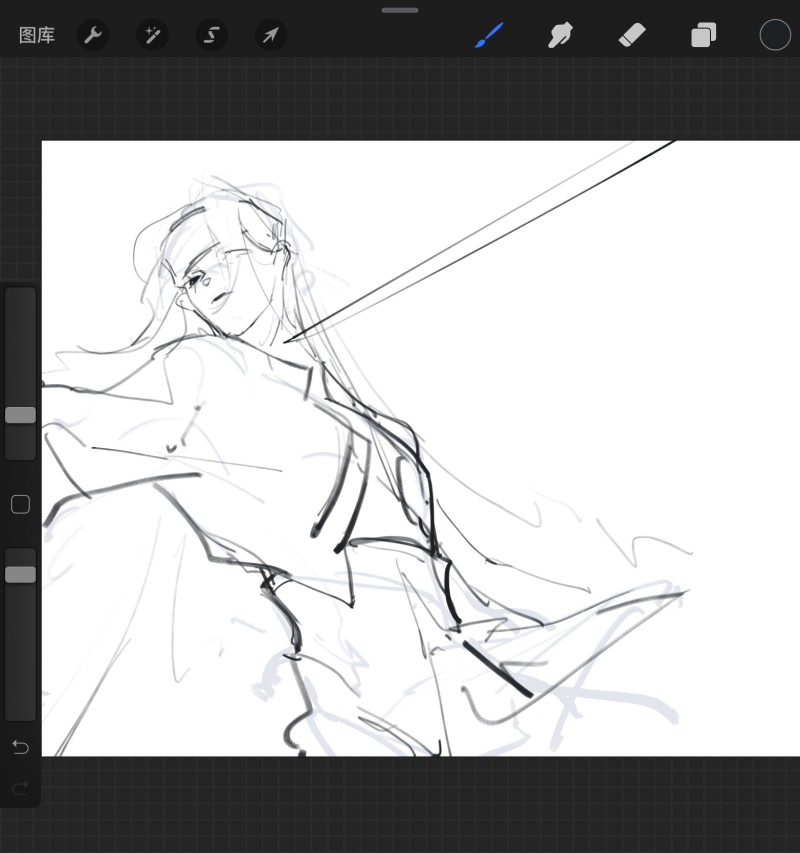Tap the square modify button in sidebar
800x853 pixels.
[21, 504]
